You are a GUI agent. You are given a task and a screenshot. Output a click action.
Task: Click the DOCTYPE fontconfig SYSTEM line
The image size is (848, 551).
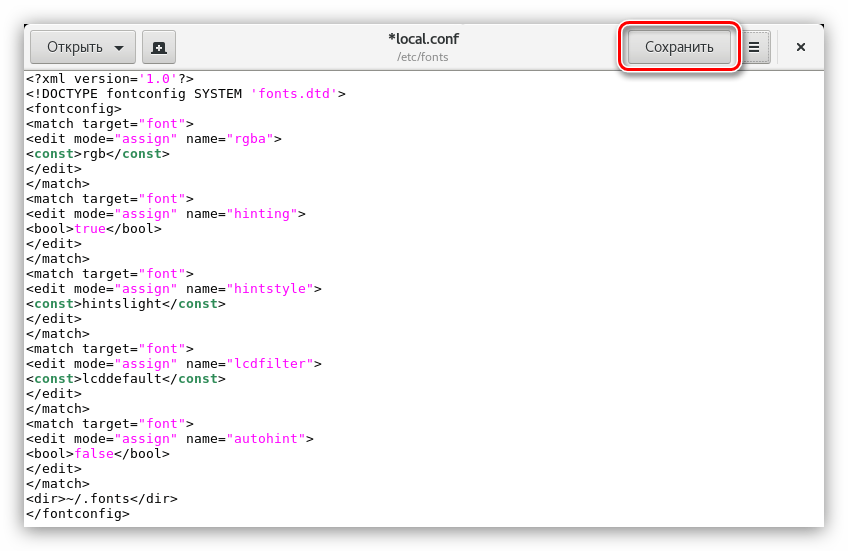click(x=186, y=94)
